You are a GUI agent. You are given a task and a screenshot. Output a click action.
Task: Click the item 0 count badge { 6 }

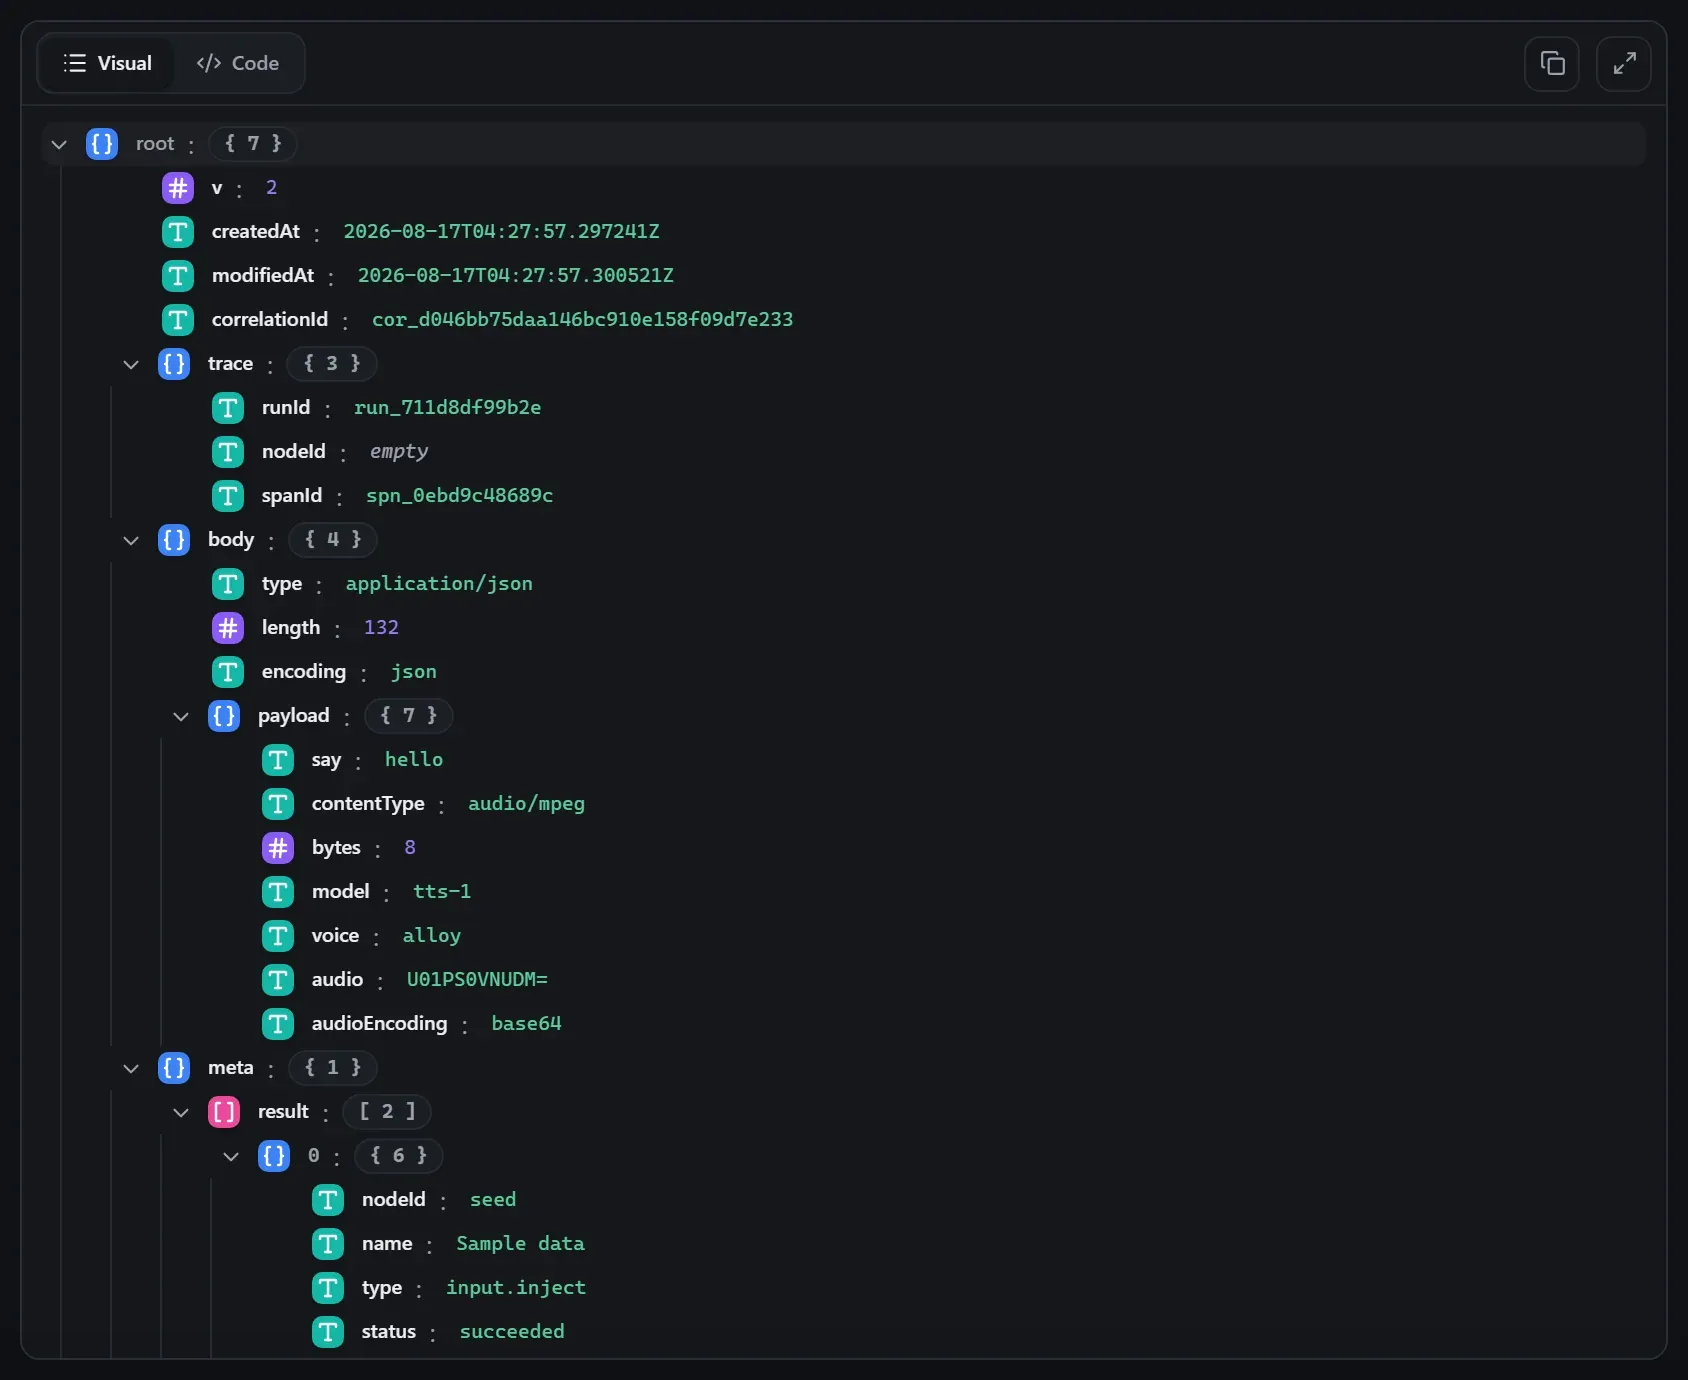pyautogui.click(x=399, y=1156)
